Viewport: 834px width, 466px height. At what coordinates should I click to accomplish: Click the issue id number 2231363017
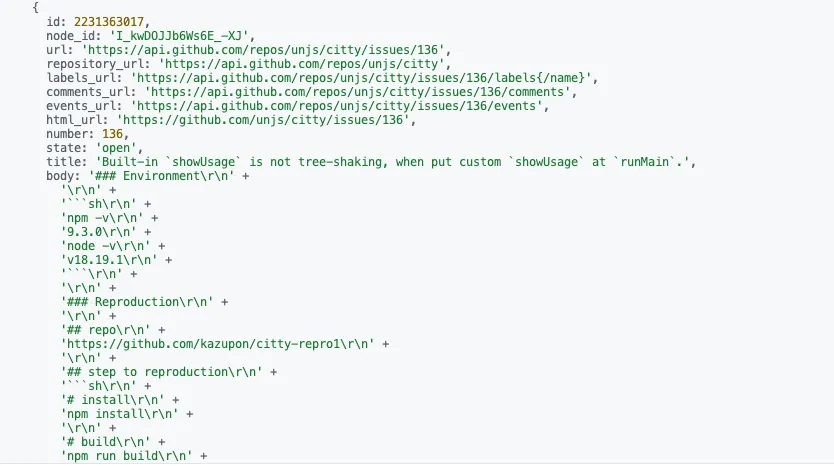pyautogui.click(x=109, y=22)
